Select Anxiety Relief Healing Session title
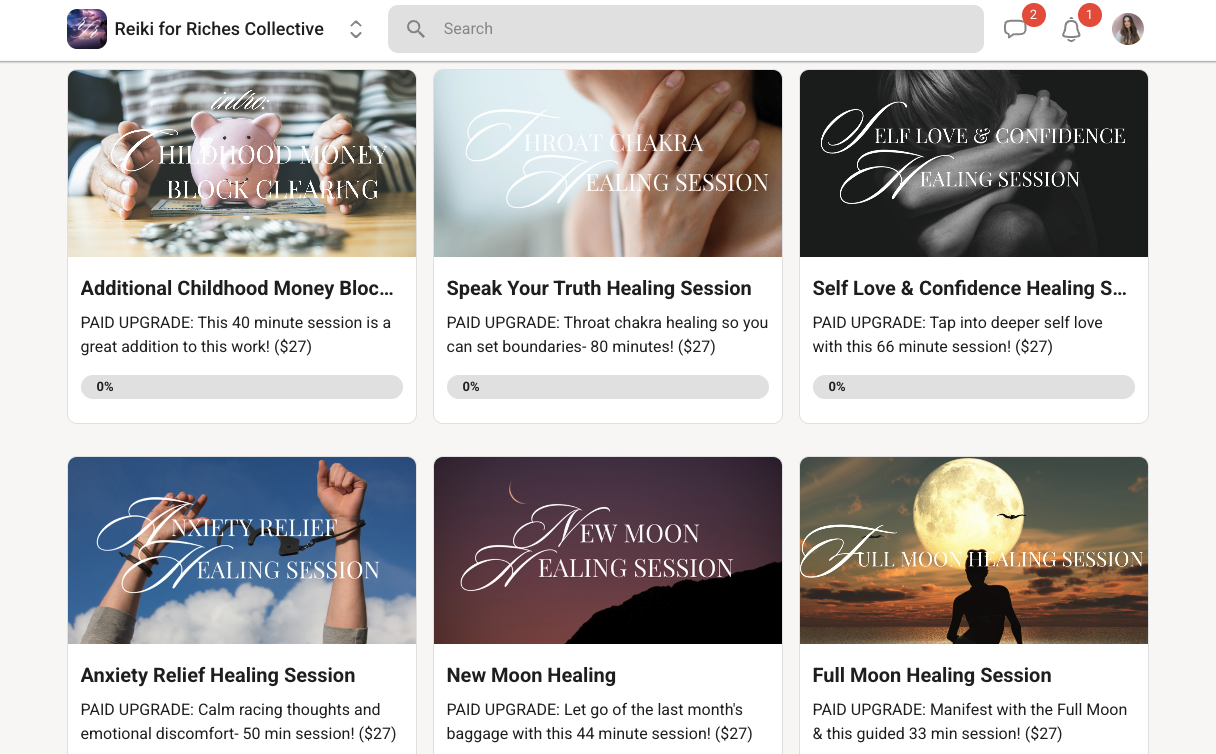This screenshot has height=754, width=1216. tap(218, 675)
